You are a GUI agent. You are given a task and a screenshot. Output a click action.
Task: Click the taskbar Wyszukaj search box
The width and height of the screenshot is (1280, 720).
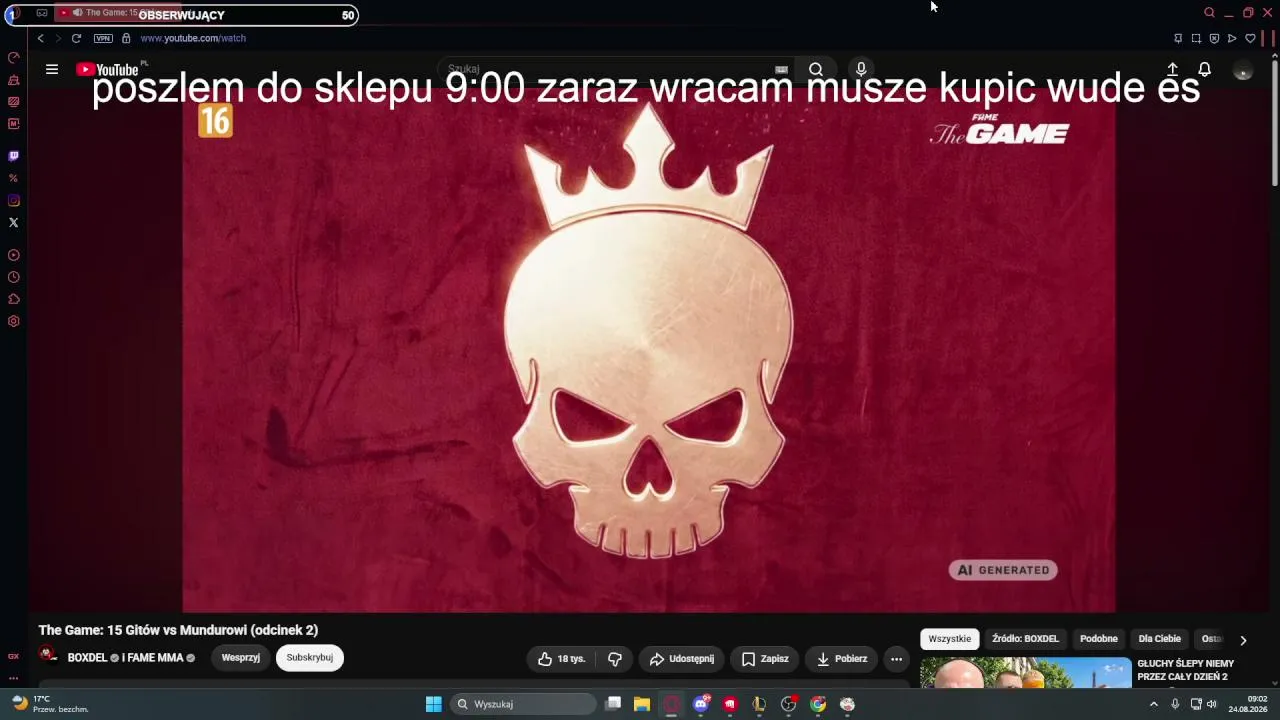pos(523,704)
